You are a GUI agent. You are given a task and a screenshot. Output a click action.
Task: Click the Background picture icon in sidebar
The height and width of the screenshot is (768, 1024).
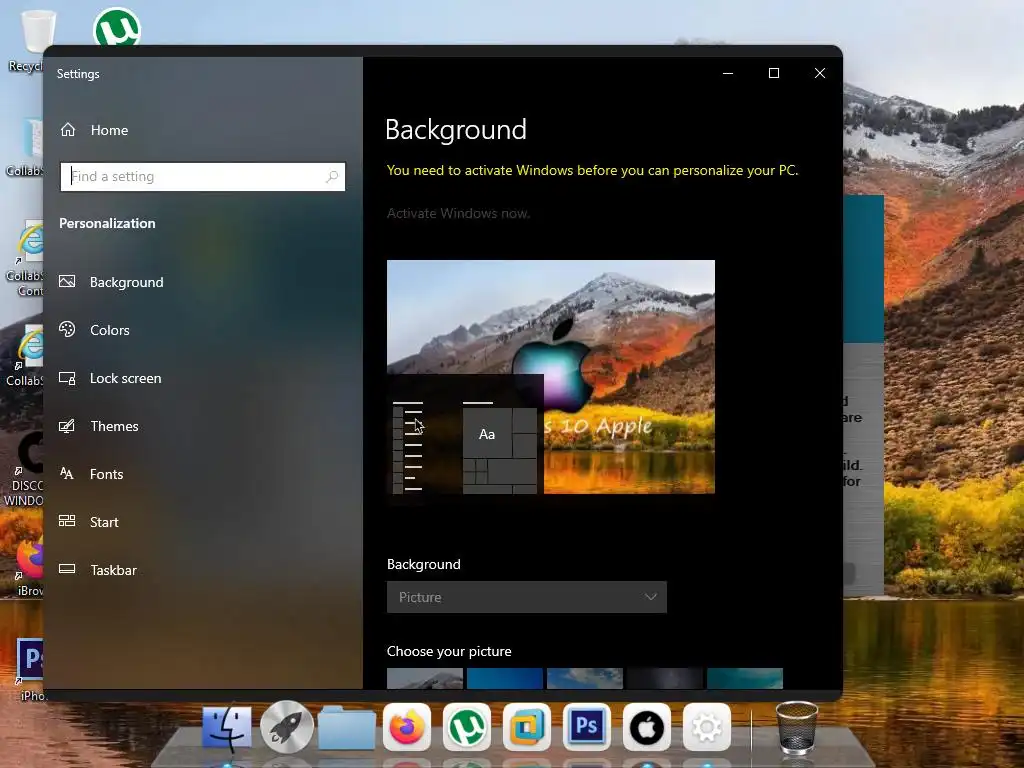pos(67,281)
